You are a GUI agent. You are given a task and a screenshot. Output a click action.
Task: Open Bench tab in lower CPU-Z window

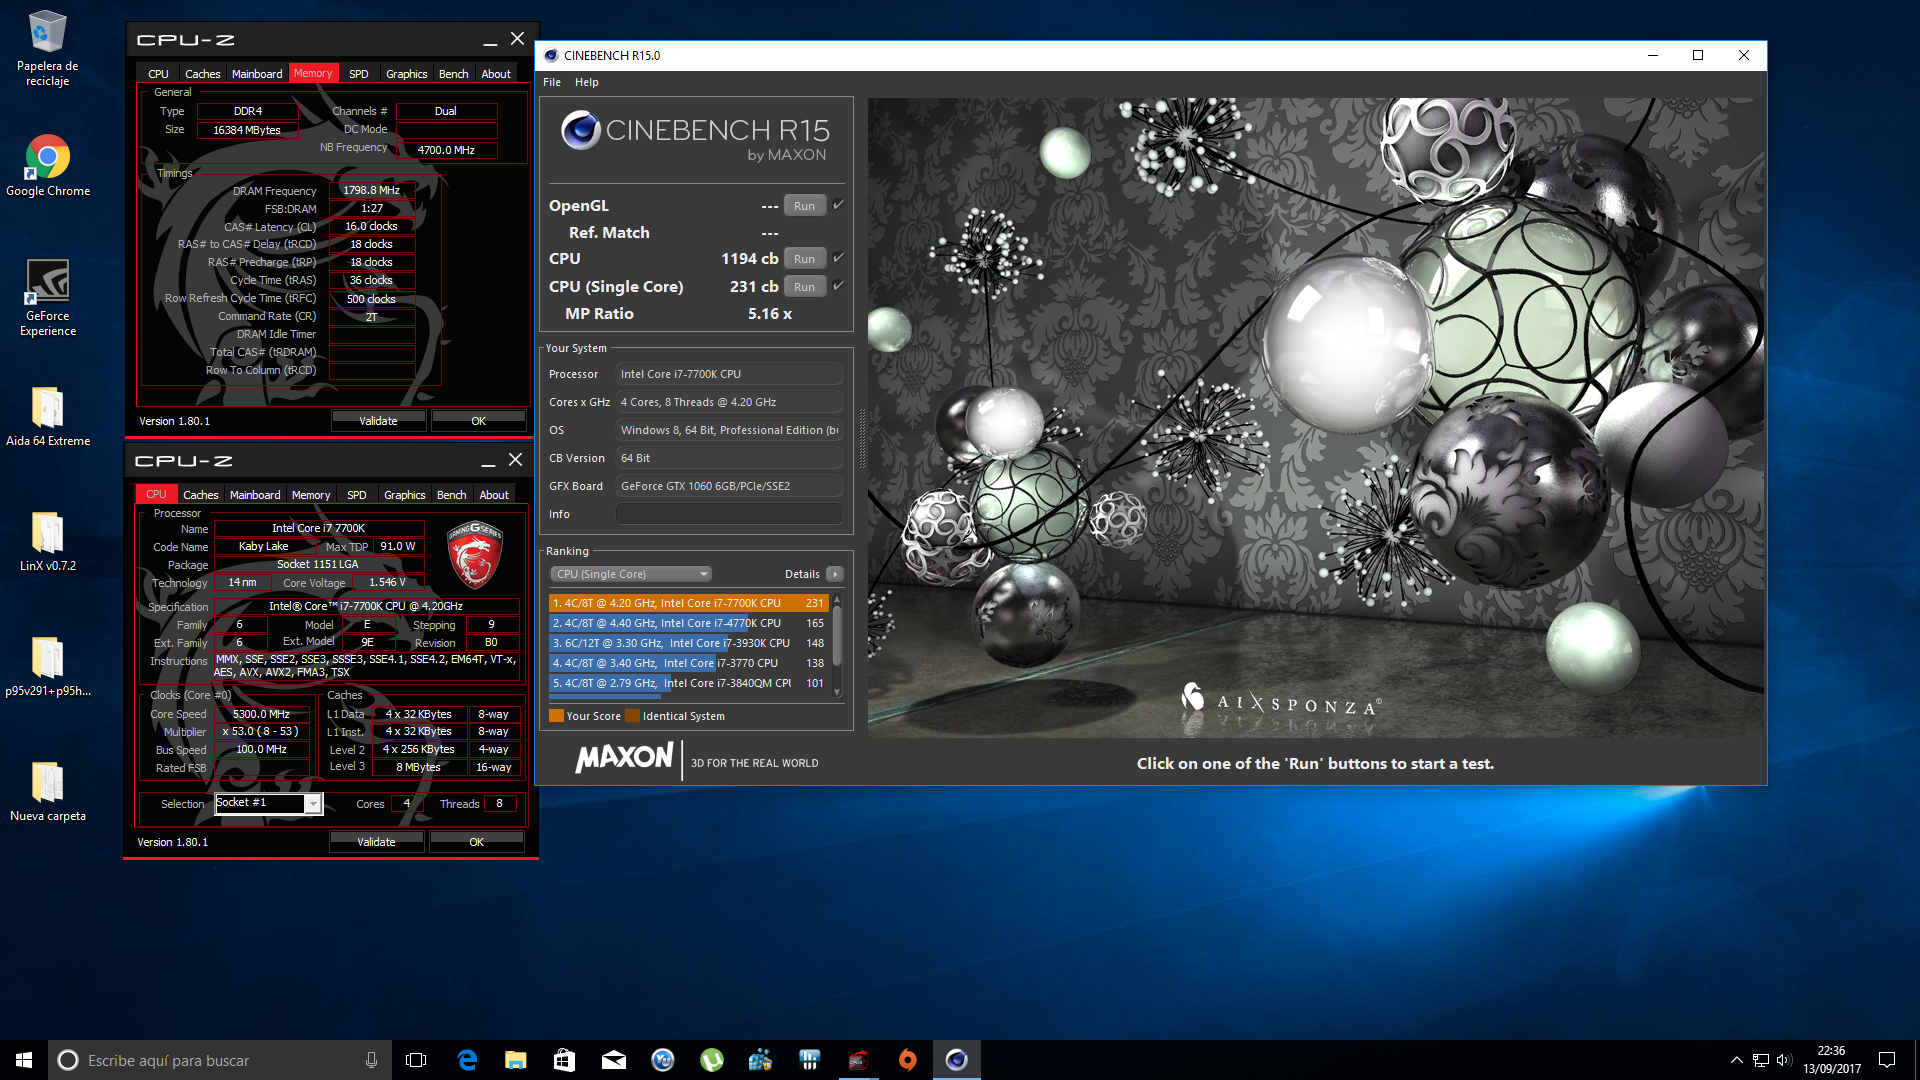452,495
